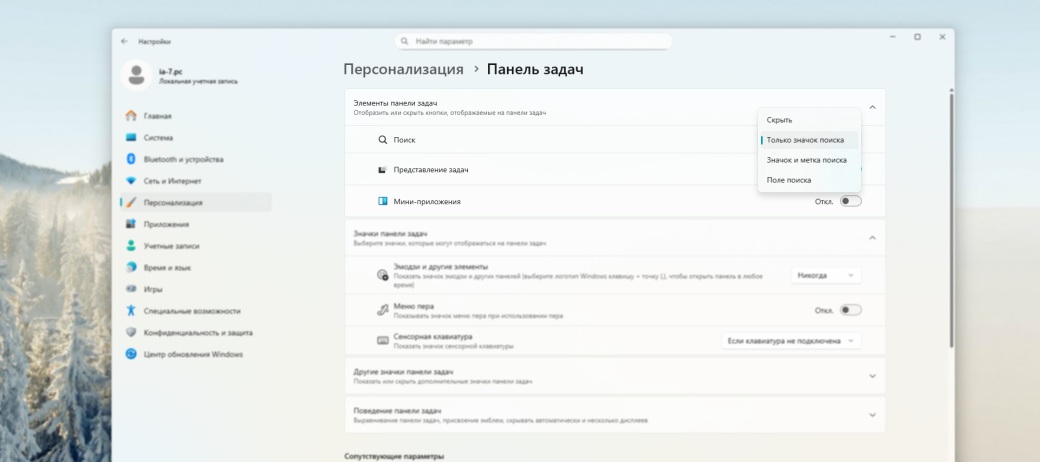Click the Конфиденциальность и защита shield icon

(x=131, y=333)
